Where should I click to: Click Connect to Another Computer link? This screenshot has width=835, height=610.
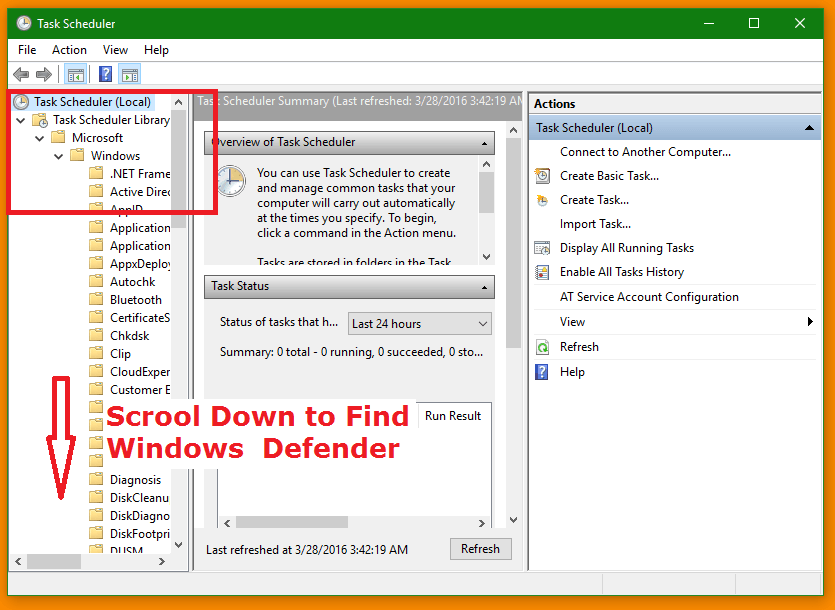pos(645,152)
